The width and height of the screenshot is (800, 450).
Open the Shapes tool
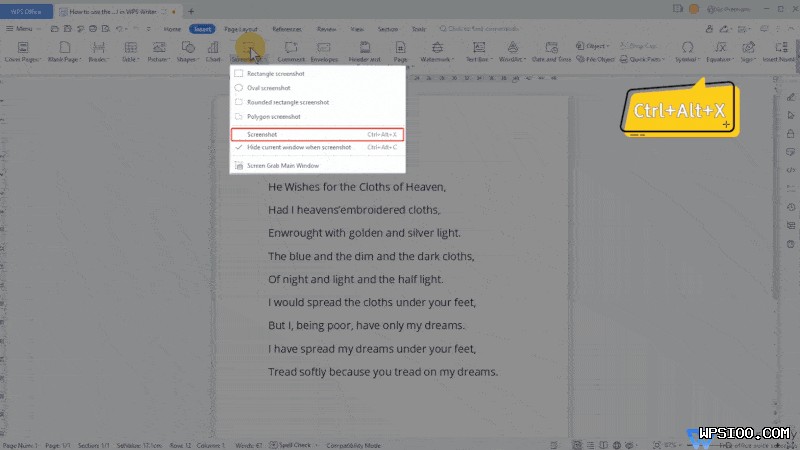coord(187,47)
